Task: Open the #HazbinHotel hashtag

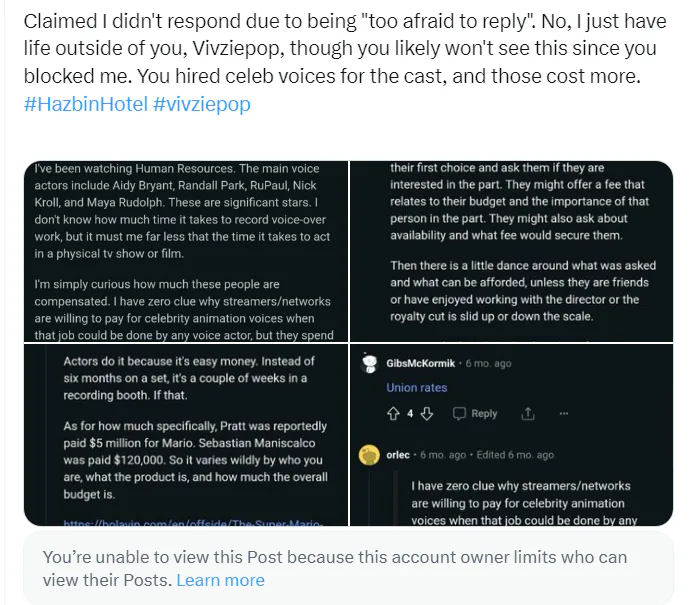Action: (85, 104)
